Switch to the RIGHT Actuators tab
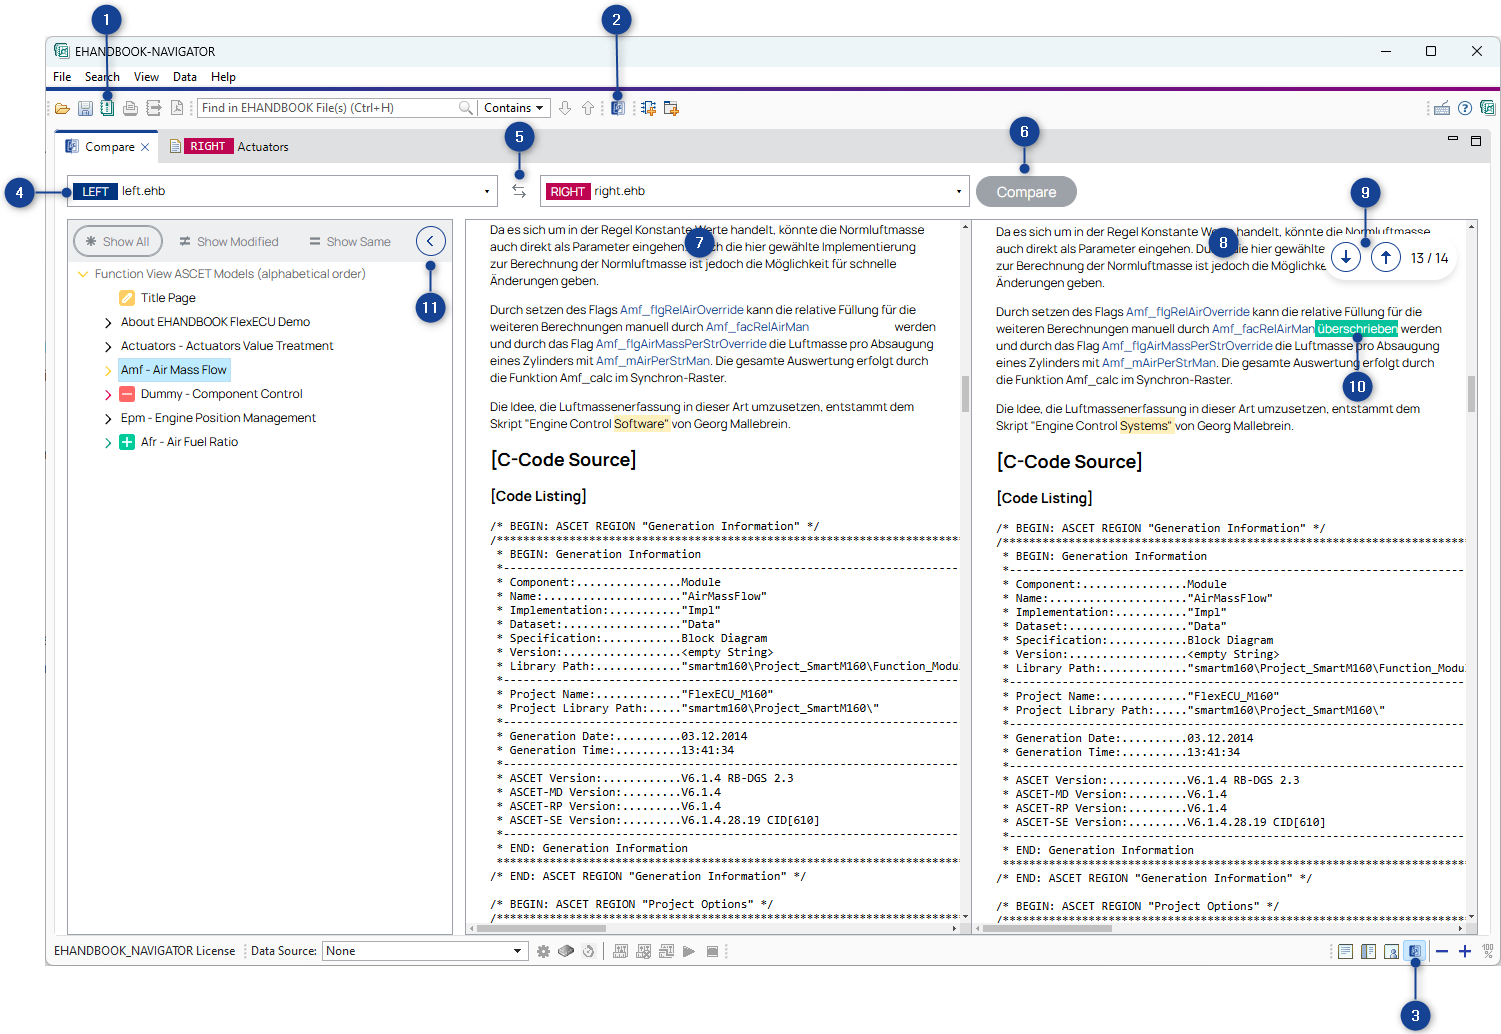Image resolution: width=1501 pixels, height=1034 pixels. click(229, 146)
